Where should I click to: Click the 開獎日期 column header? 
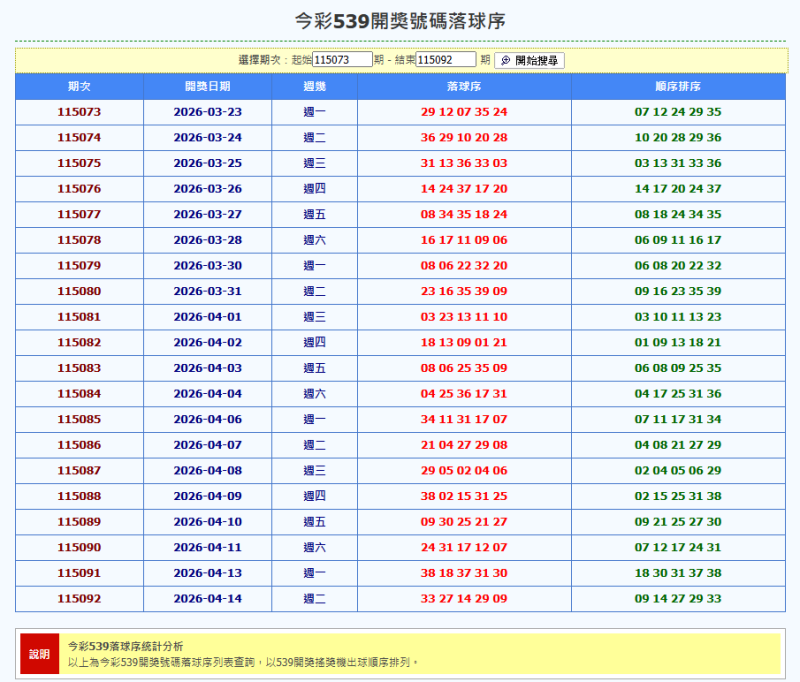208,86
